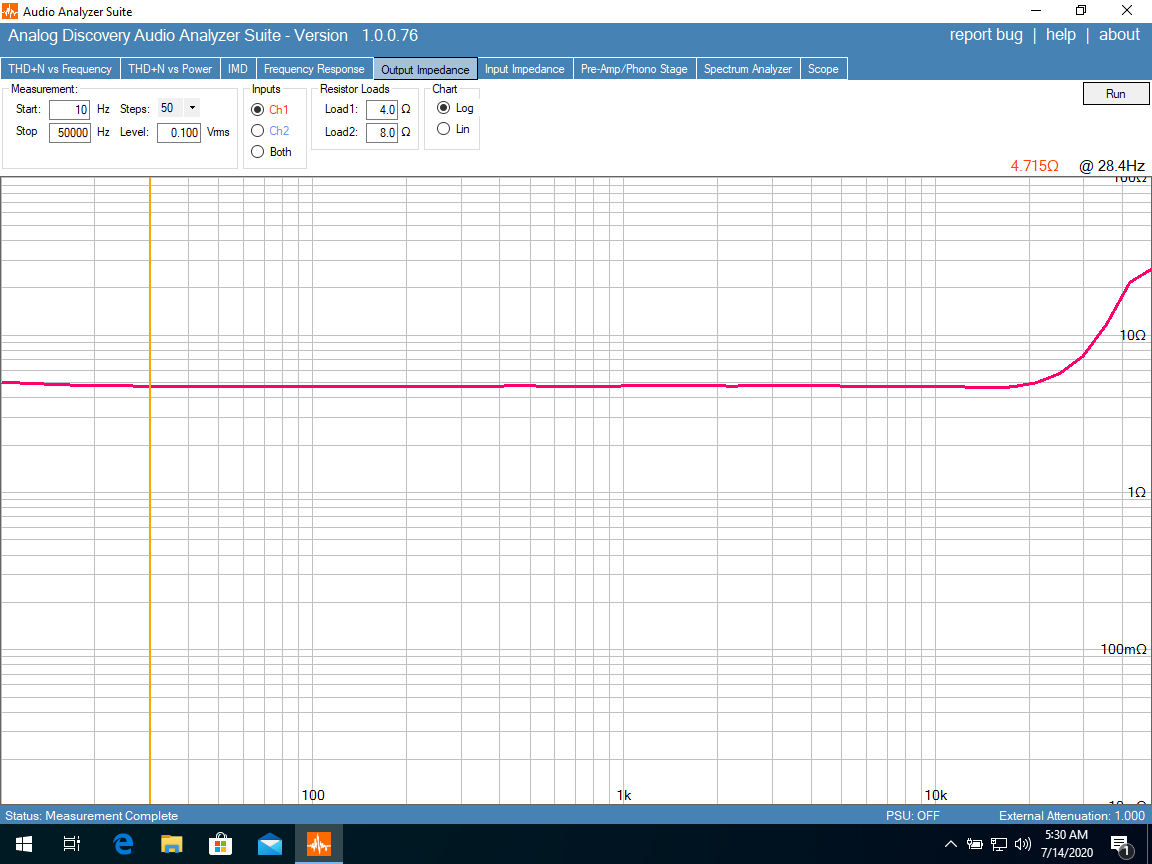
Task: Select Both inputs radio button
Action: [257, 152]
